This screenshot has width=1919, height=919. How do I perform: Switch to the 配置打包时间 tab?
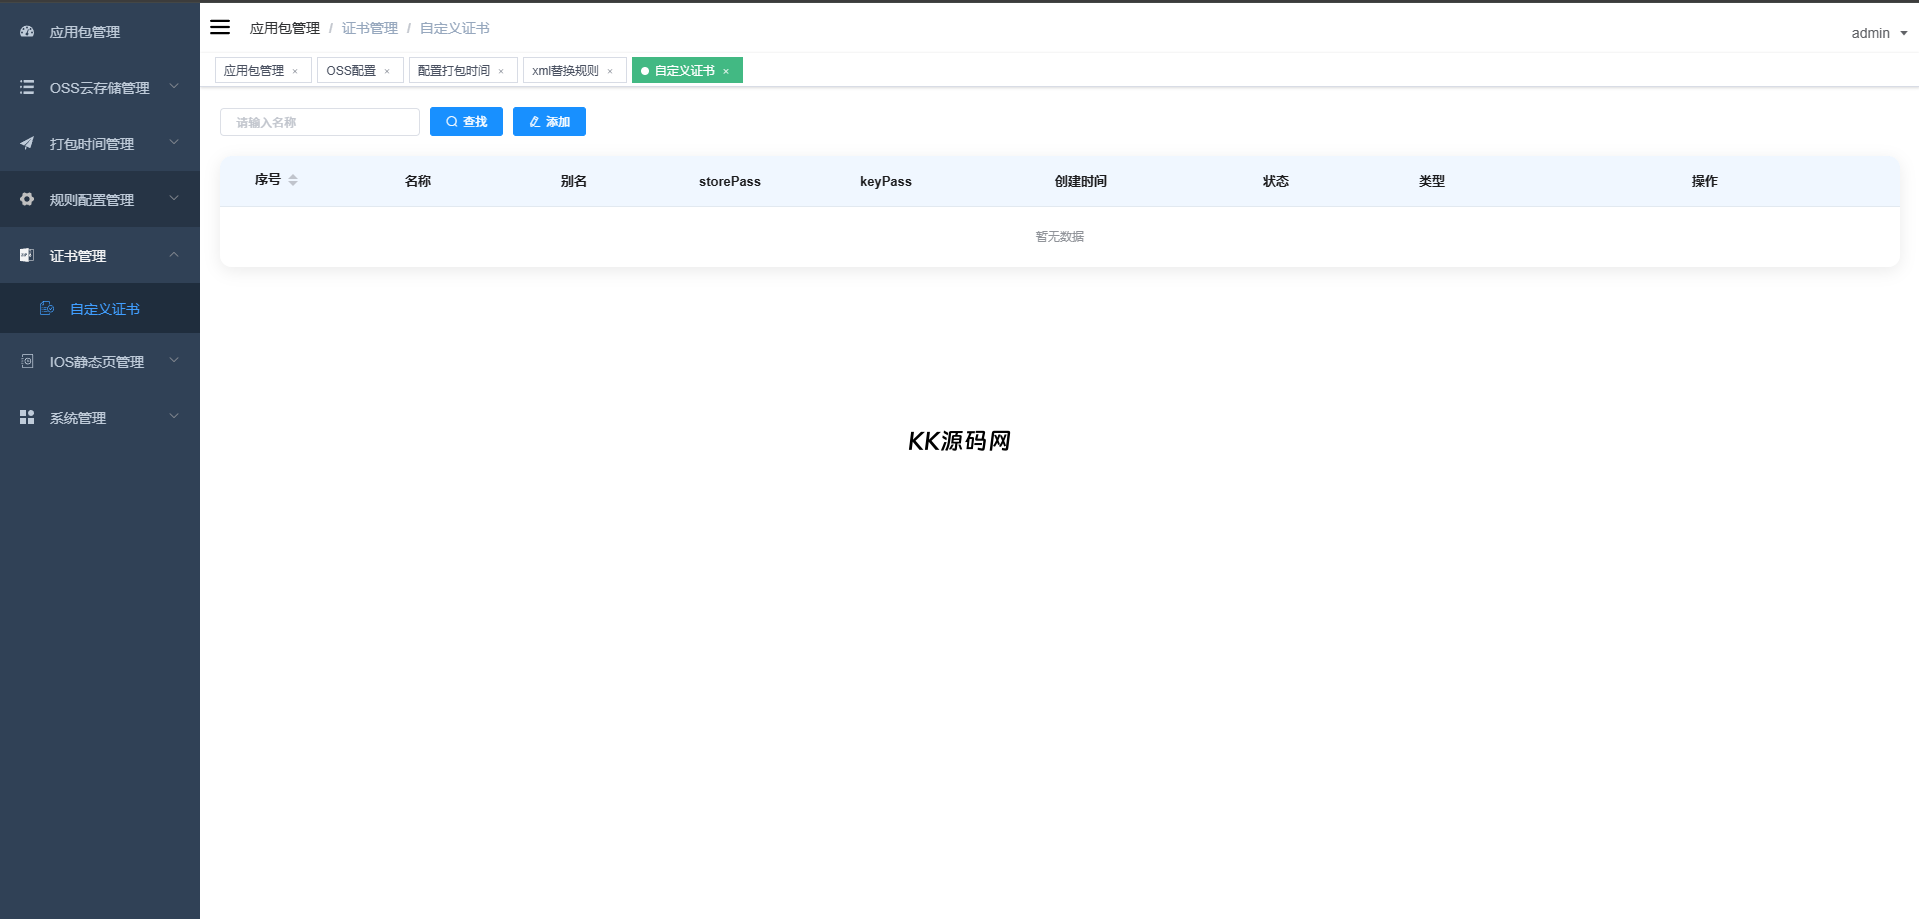(x=454, y=71)
